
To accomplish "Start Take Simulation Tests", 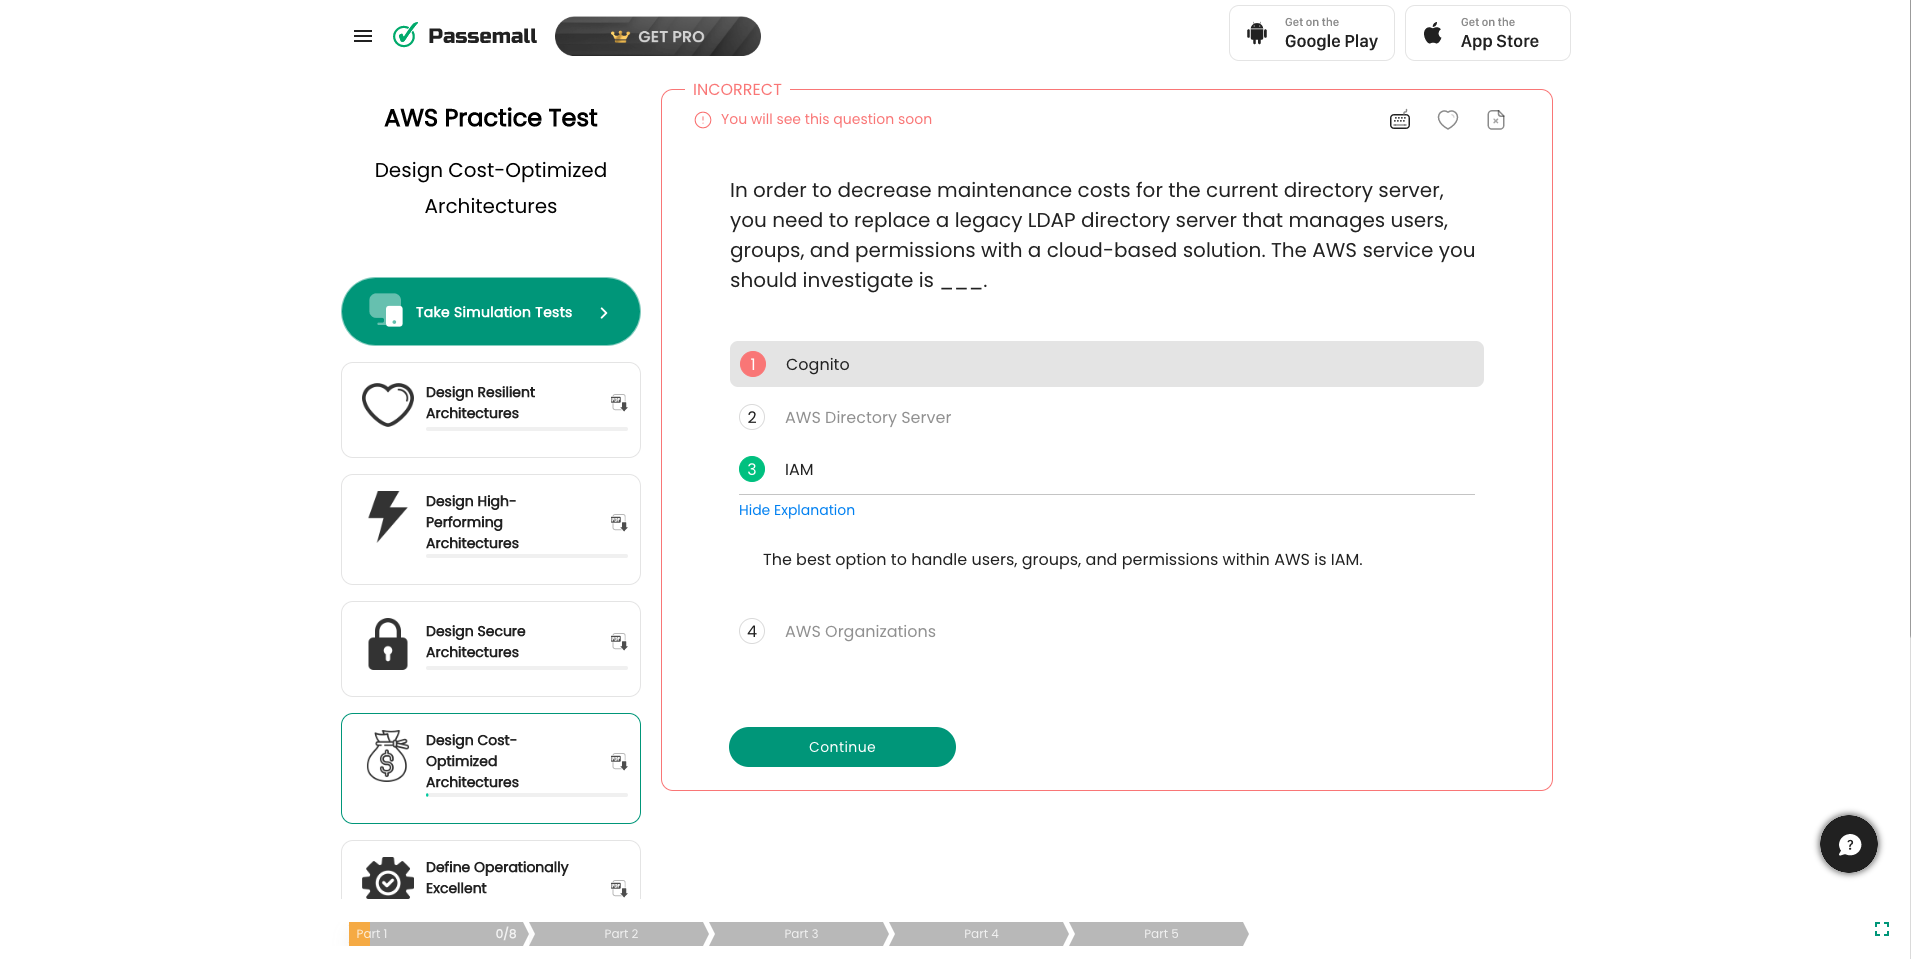I will pos(491,312).
